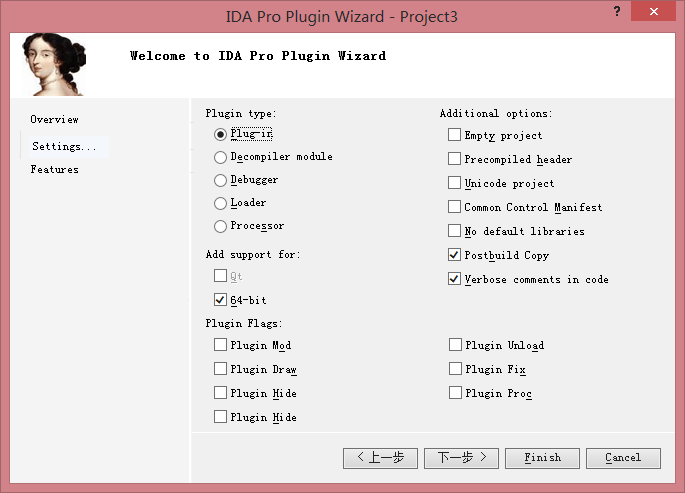This screenshot has width=685, height=493.
Task: Cancel the plugin wizard
Action: pyautogui.click(x=623, y=458)
